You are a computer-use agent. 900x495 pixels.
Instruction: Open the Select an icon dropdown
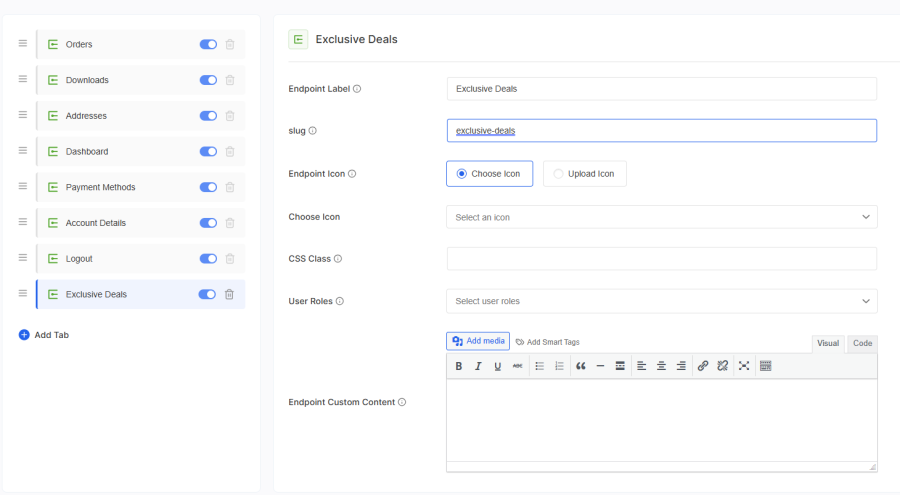pos(661,217)
